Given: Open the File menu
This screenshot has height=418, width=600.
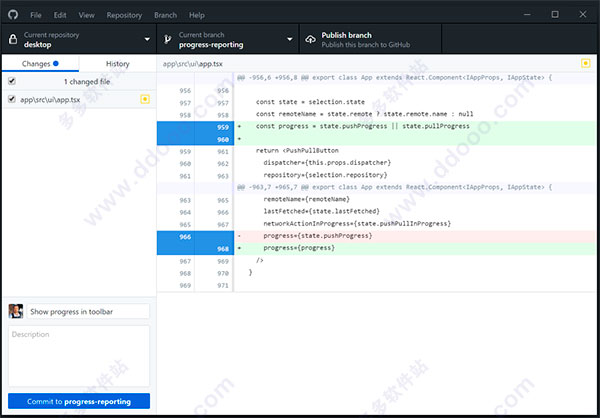Looking at the screenshot, I should pos(36,15).
